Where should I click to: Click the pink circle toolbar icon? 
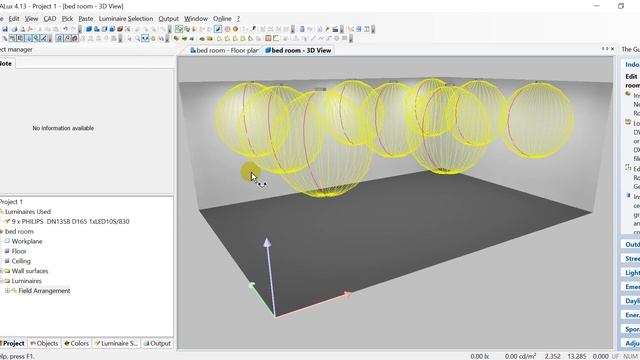pyautogui.click(x=228, y=29)
